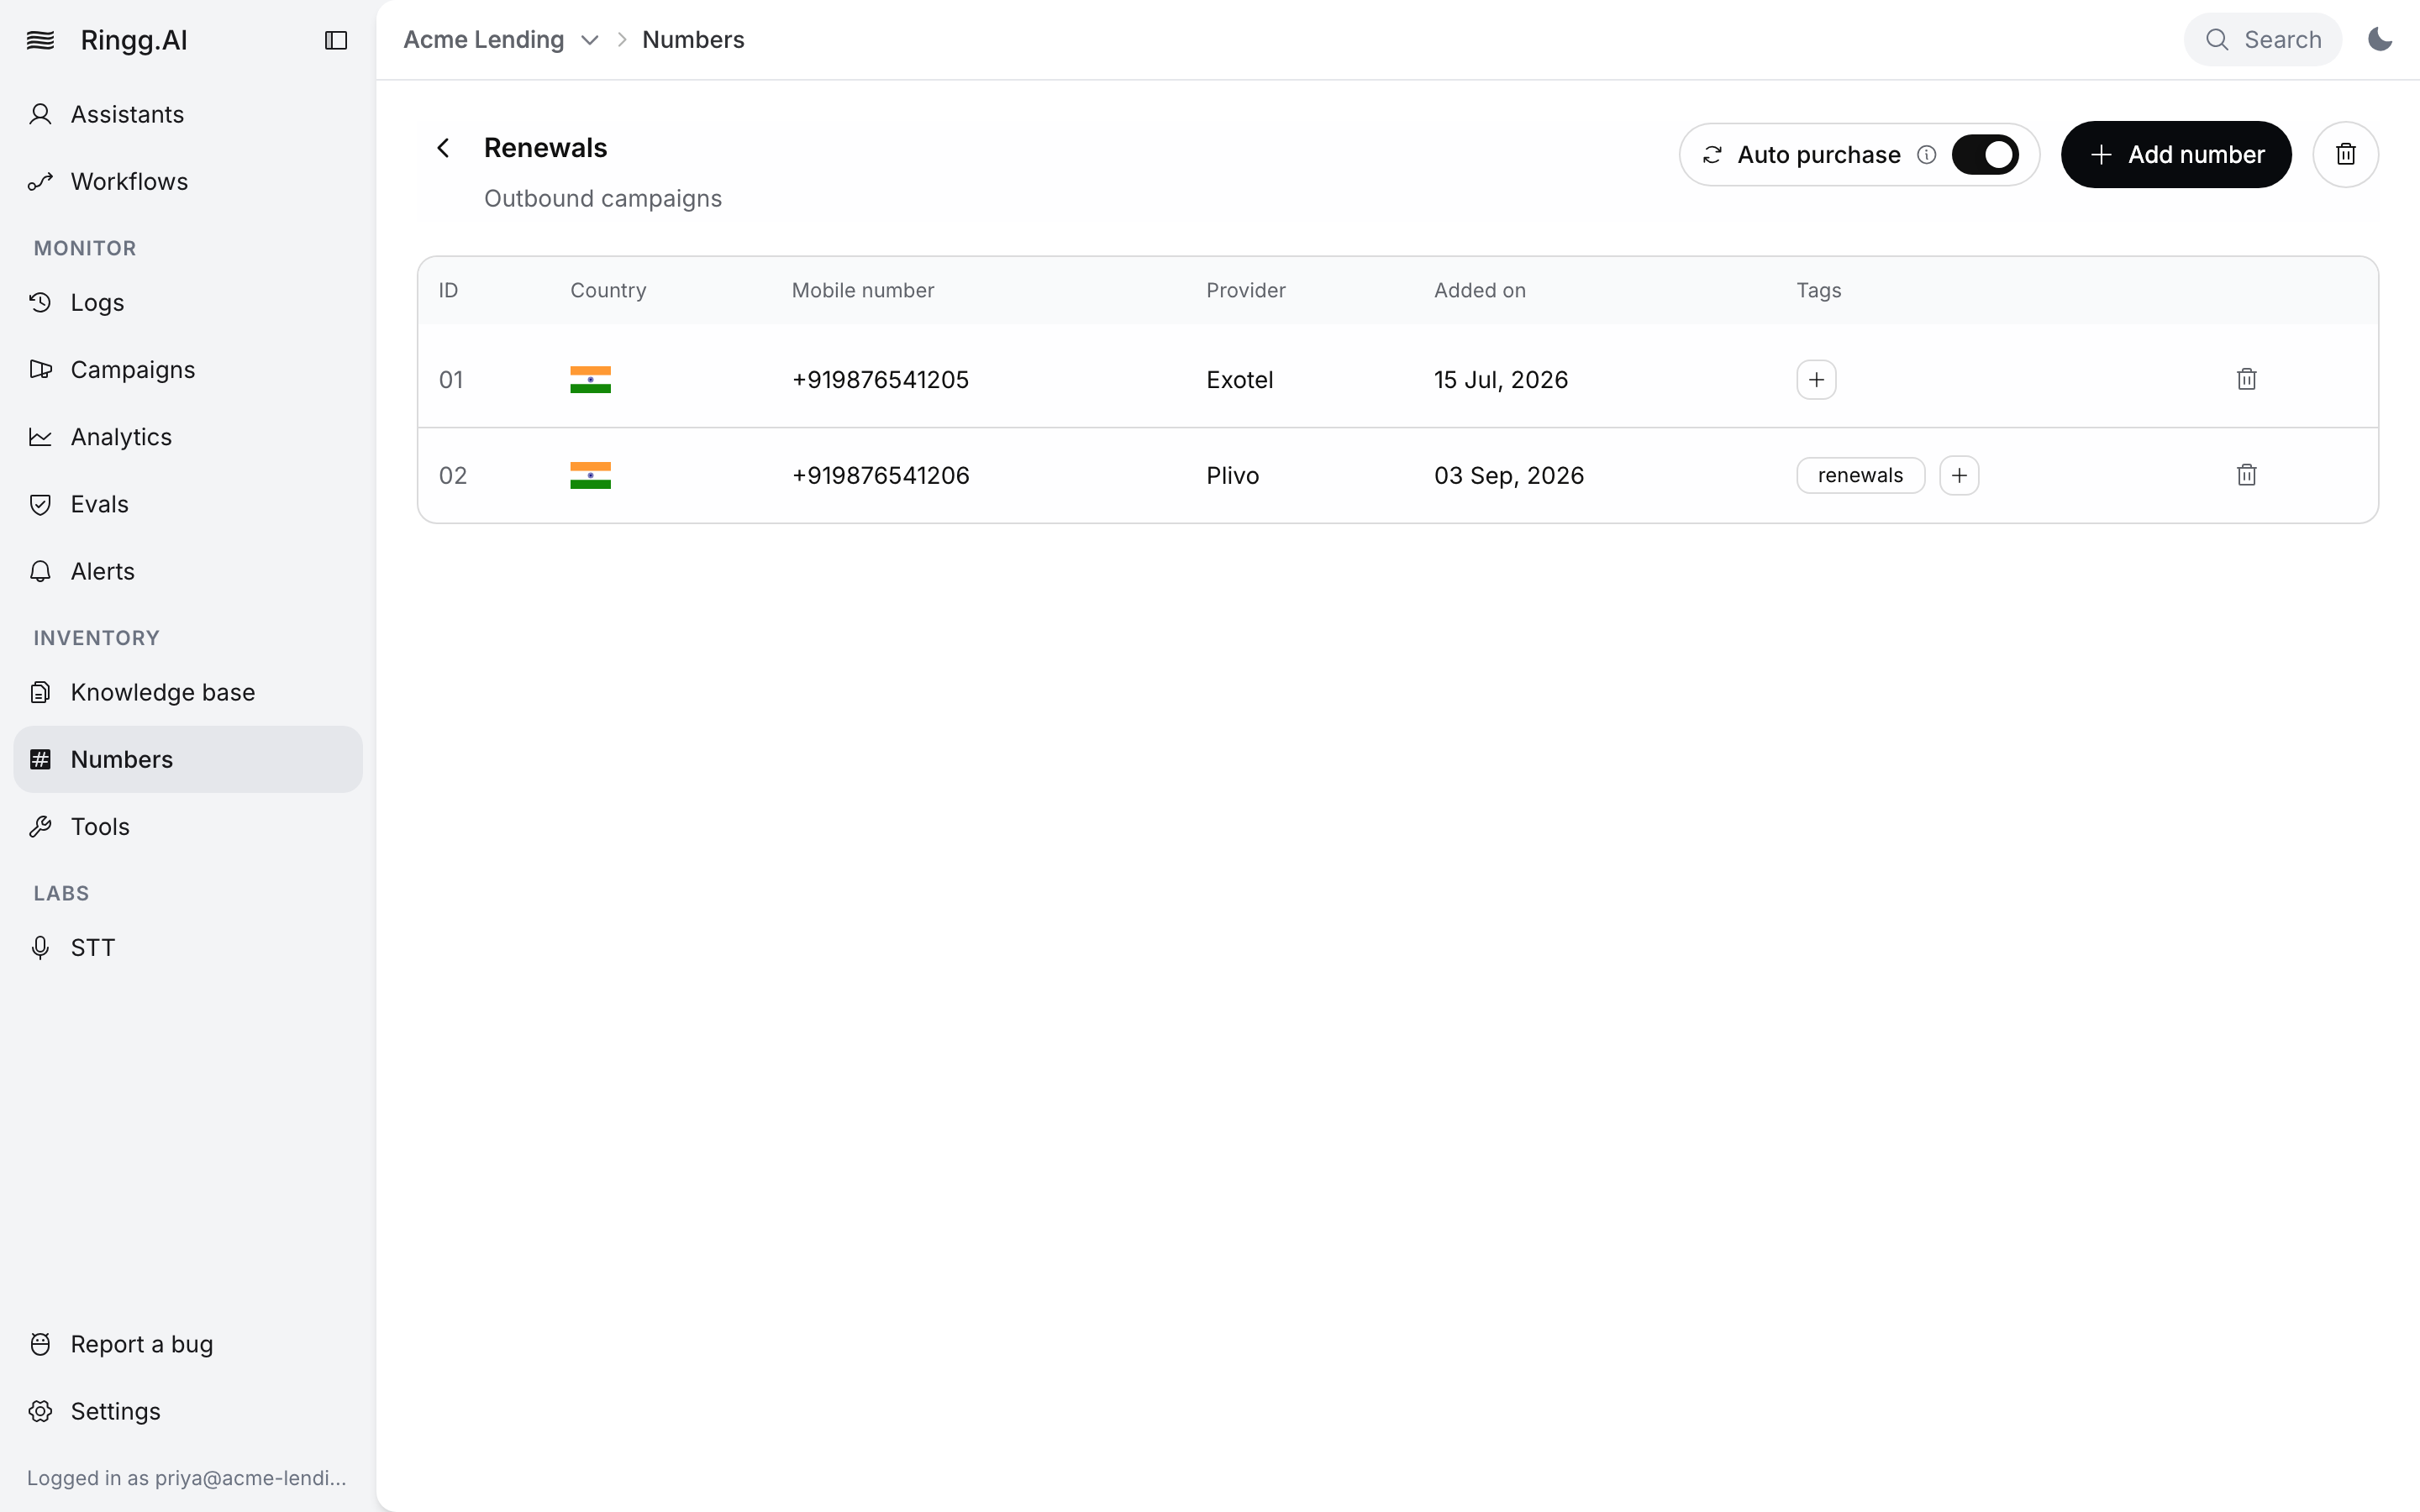Image resolution: width=2420 pixels, height=1512 pixels.
Task: Turn off the Auto purchase switch
Action: 1985,154
